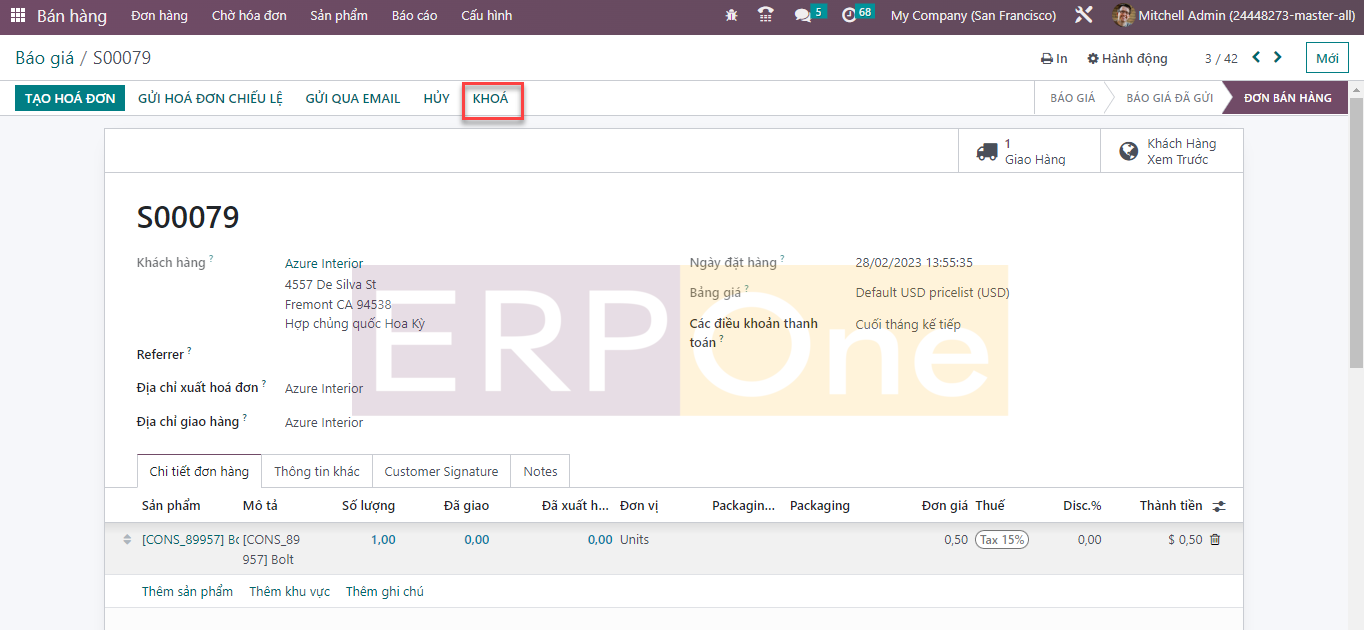
Task: Delete the Bolt order line with trash icon
Action: [x=1215, y=540]
